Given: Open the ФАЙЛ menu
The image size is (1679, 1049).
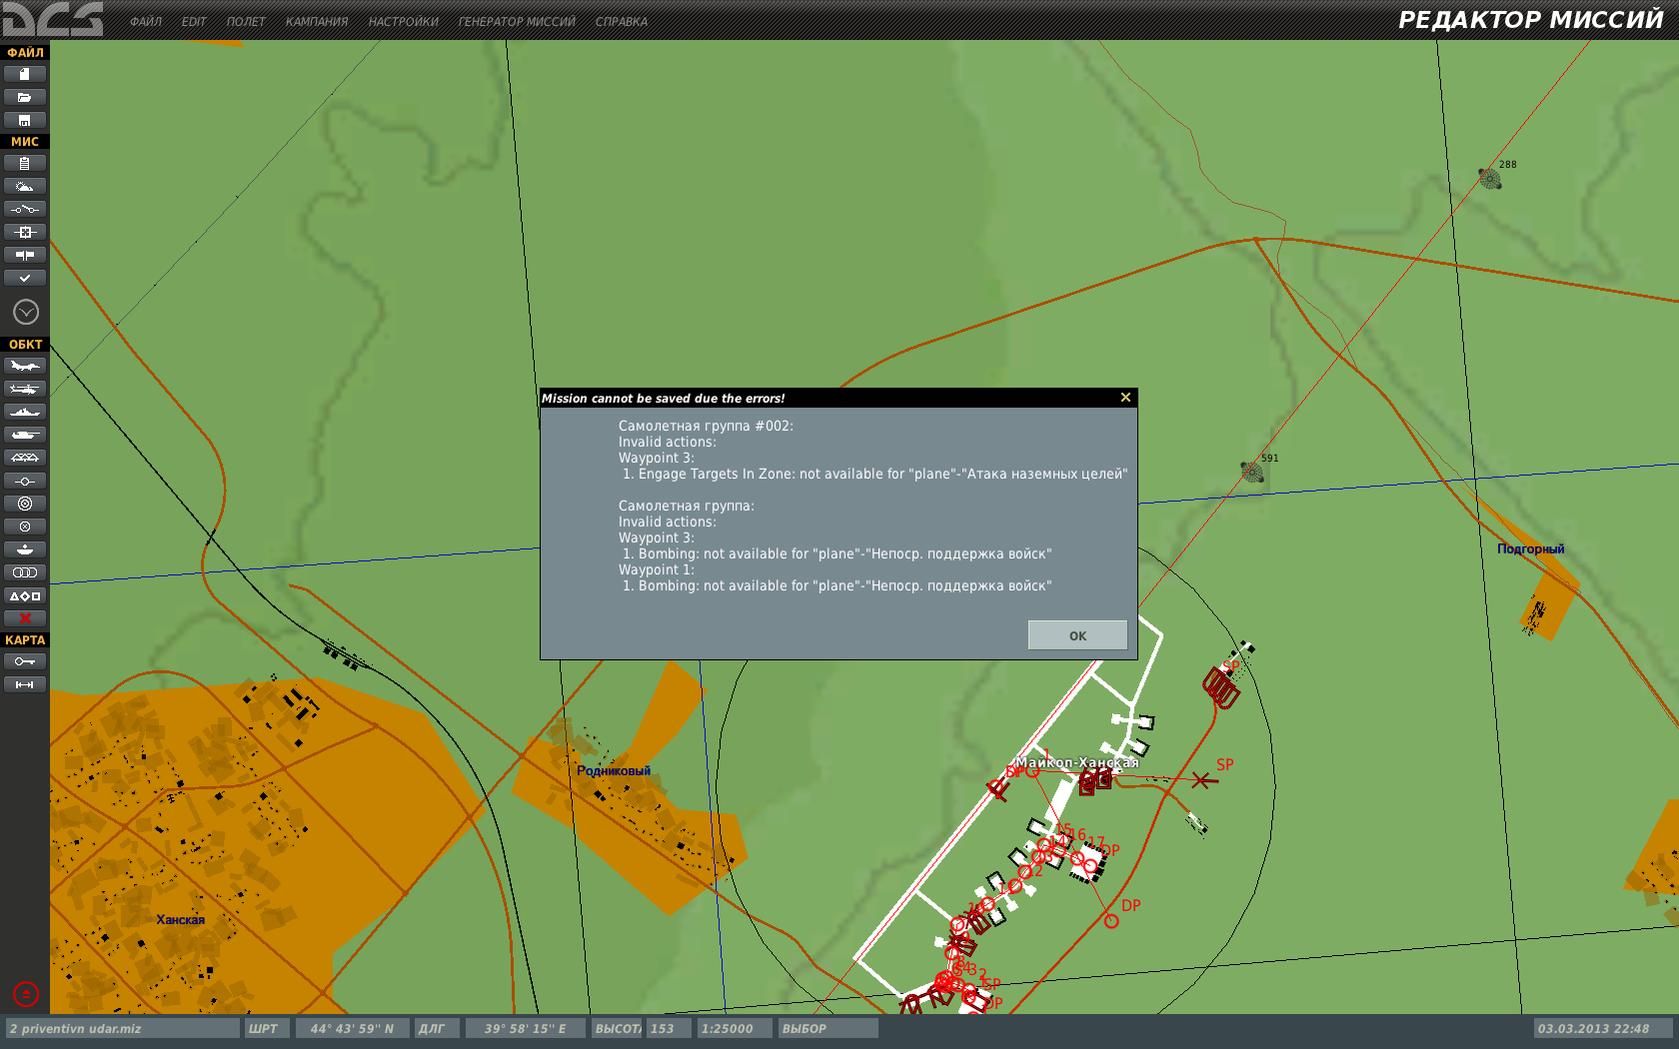Looking at the screenshot, I should coord(146,21).
